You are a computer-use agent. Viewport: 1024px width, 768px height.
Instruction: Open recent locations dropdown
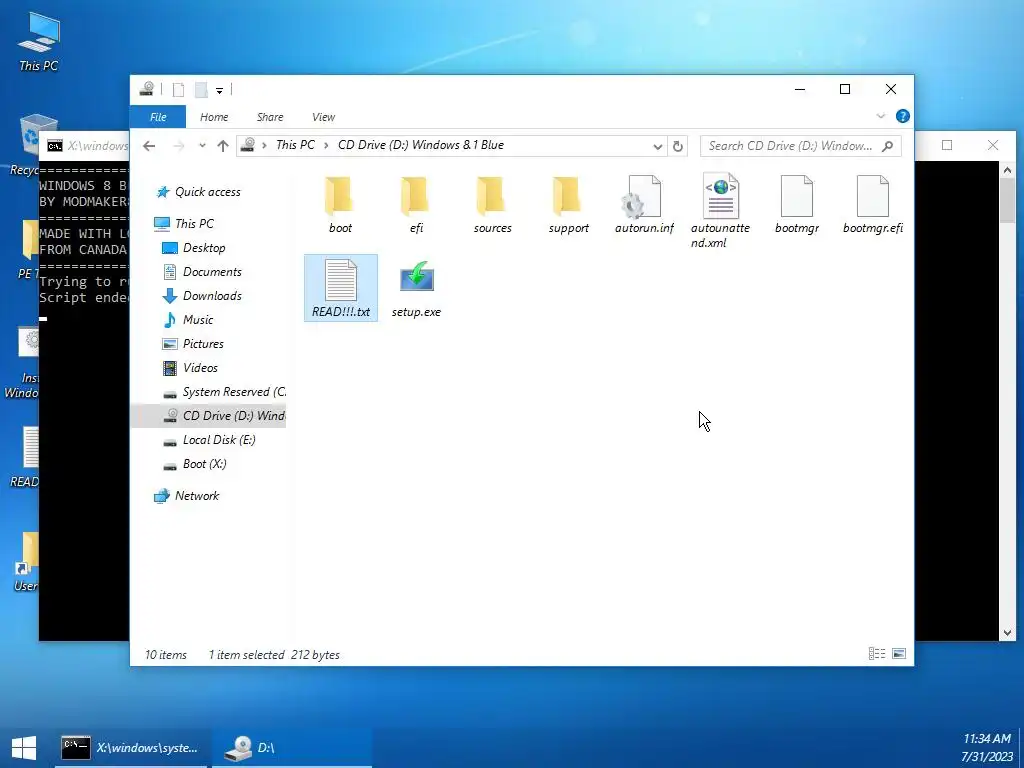coord(202,146)
